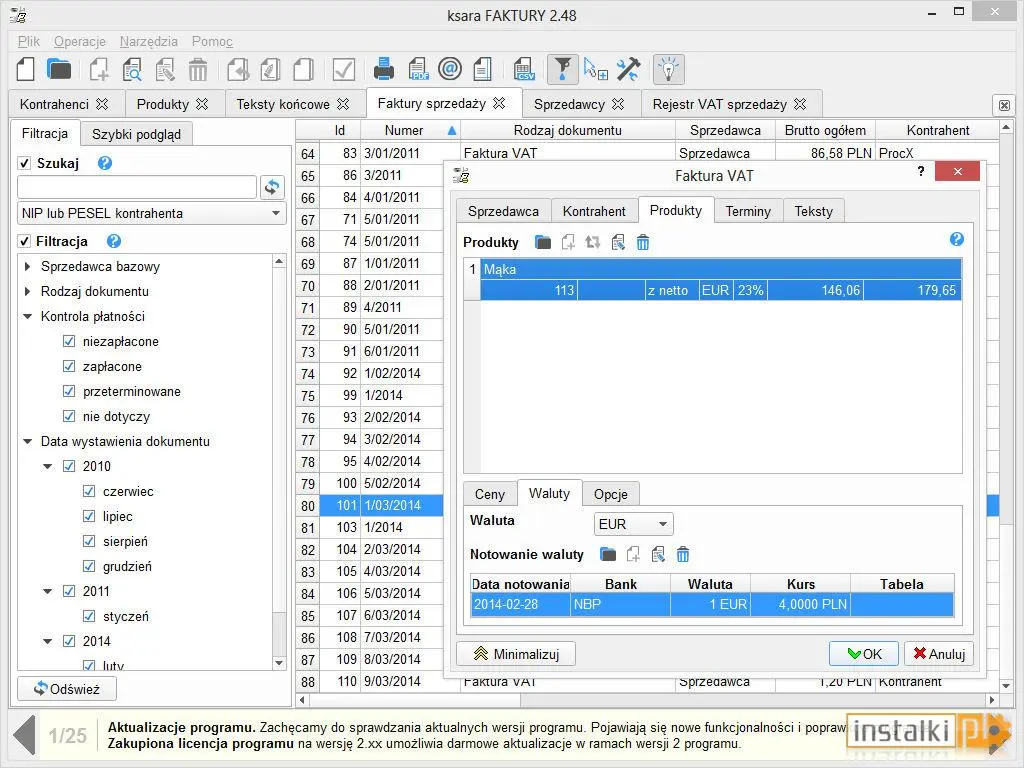Viewport: 1024px width, 768px height.
Task: Uncheck the czerwiec month checkbox
Action: click(89, 491)
